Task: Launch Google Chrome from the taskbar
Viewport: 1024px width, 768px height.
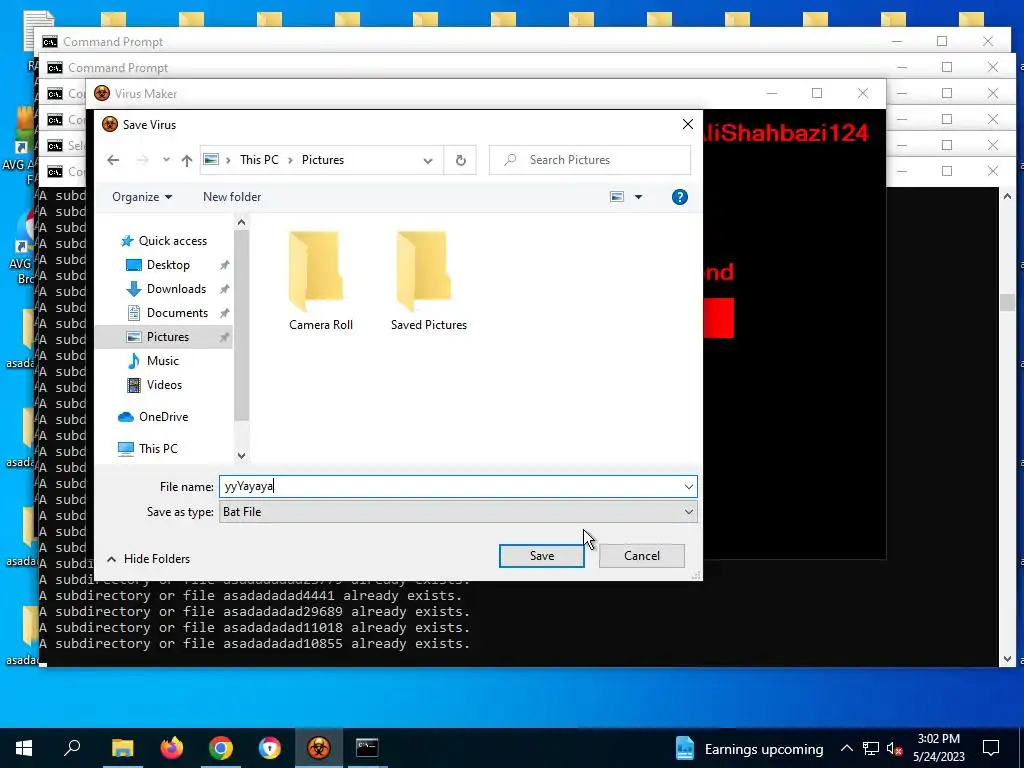Action: [x=221, y=748]
